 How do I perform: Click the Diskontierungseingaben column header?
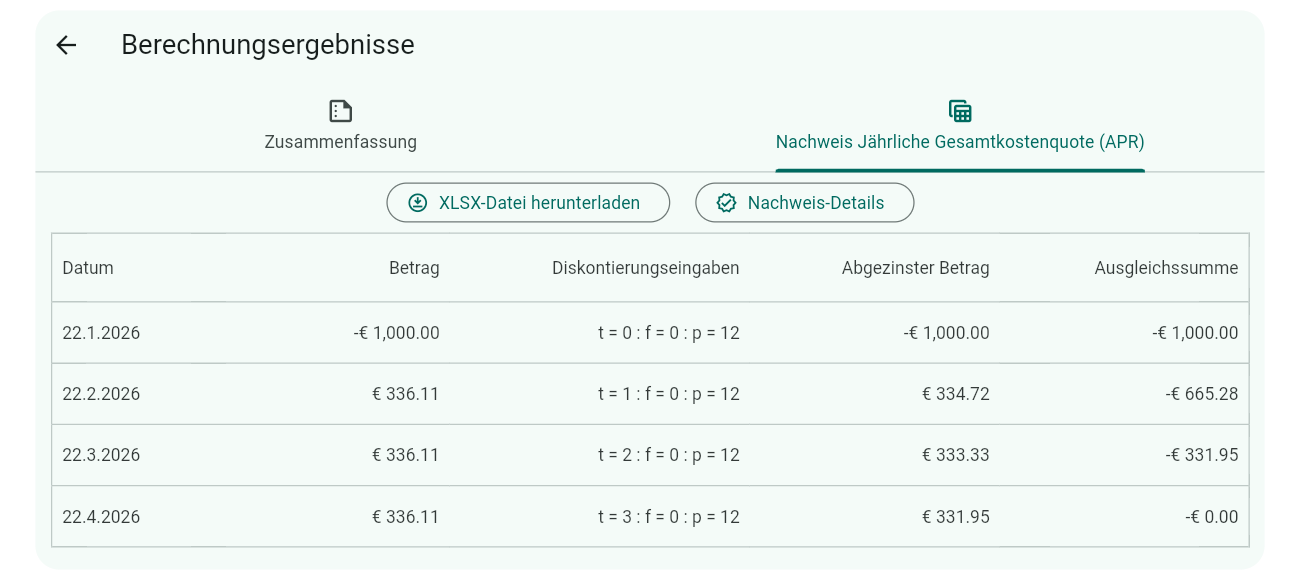click(x=645, y=268)
